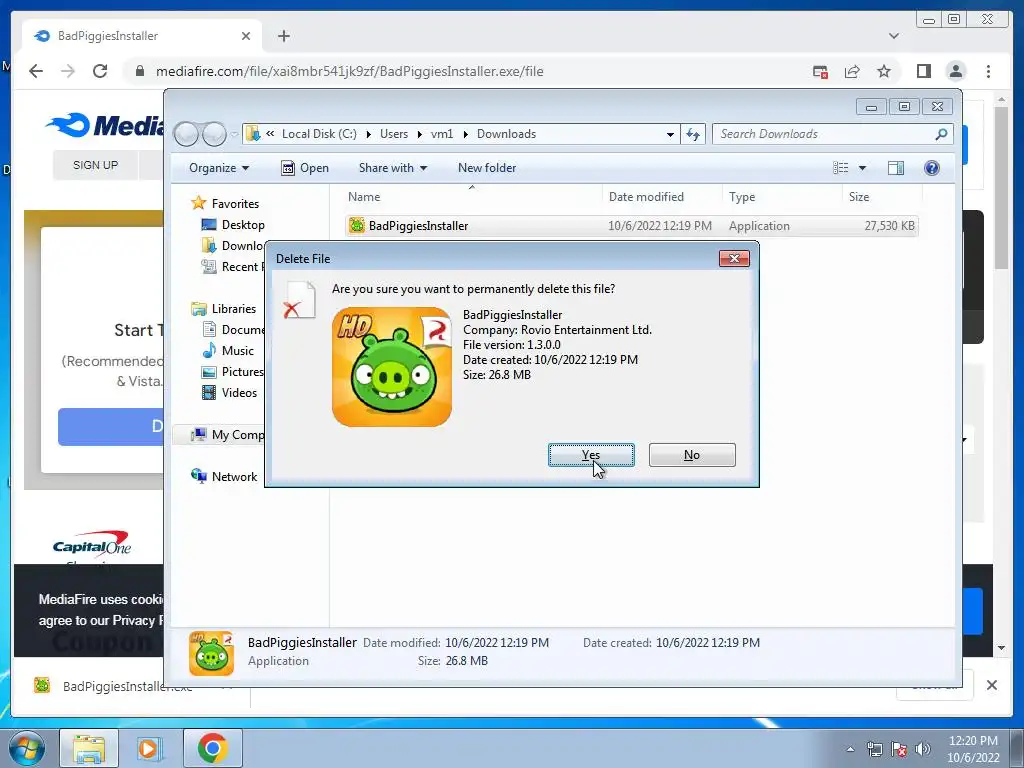This screenshot has height=768, width=1024.
Task: Click Local Disk (C:) in address path
Action: click(x=319, y=134)
